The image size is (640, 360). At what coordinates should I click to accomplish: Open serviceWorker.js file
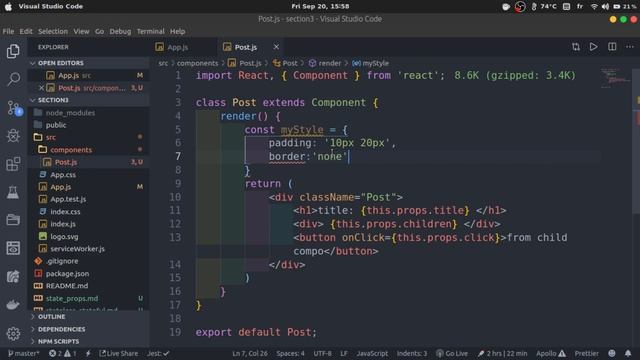[x=78, y=249]
